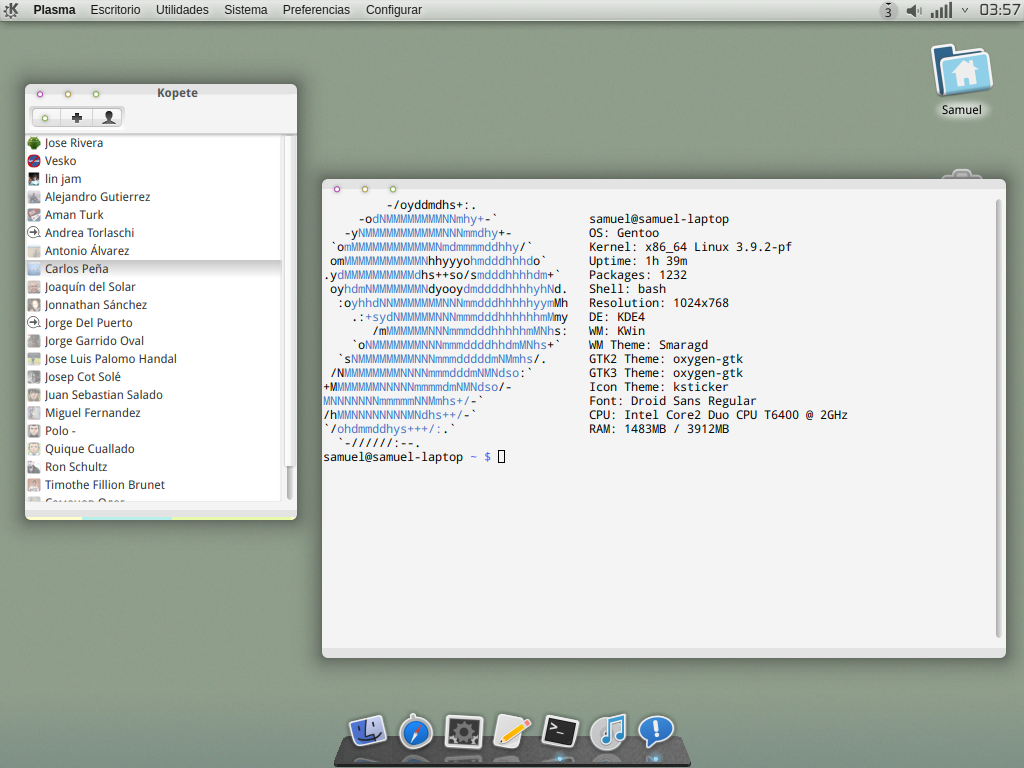Open the terminal icon in the dock
This screenshot has height=768, width=1024.
click(560, 731)
